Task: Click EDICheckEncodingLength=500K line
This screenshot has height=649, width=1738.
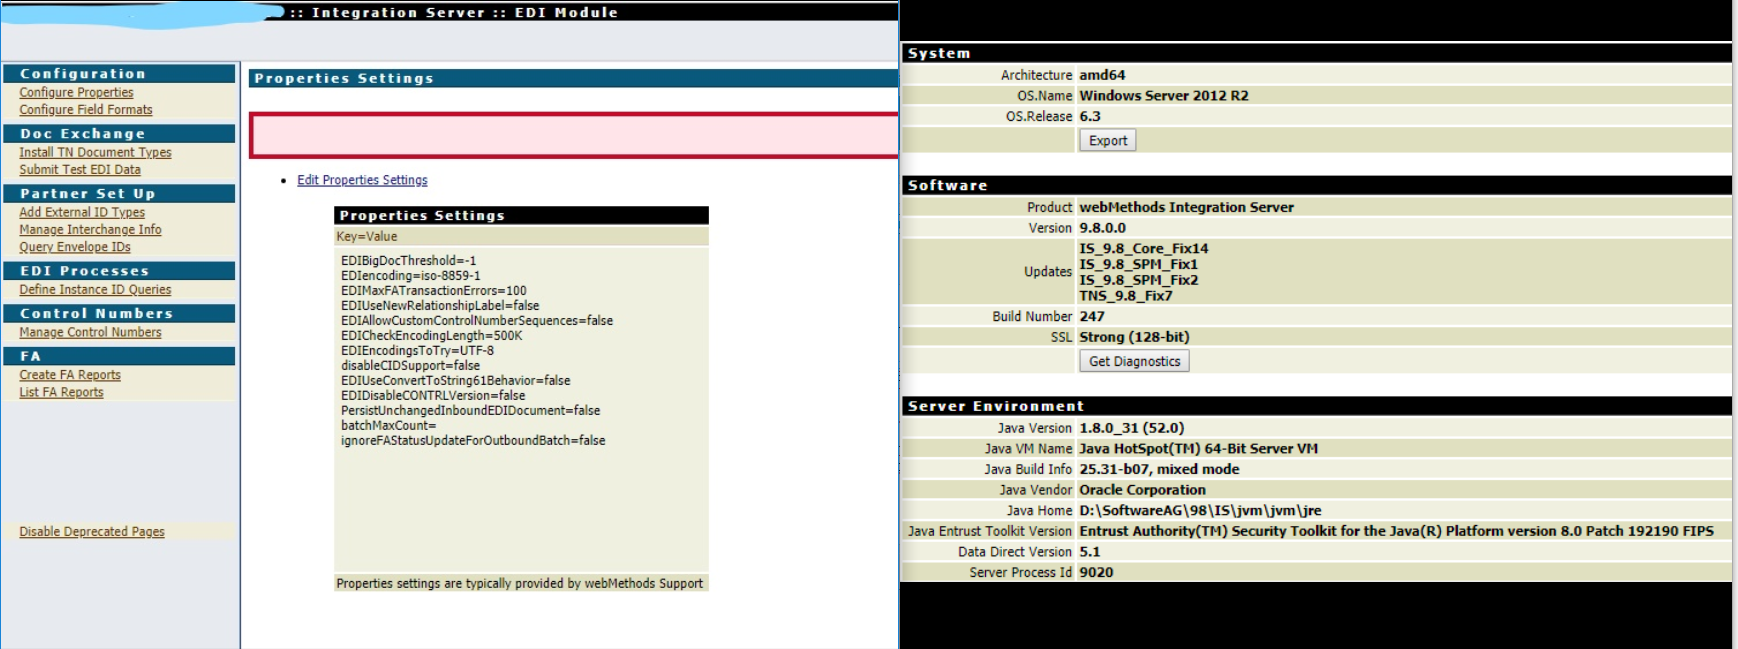Action: 431,336
